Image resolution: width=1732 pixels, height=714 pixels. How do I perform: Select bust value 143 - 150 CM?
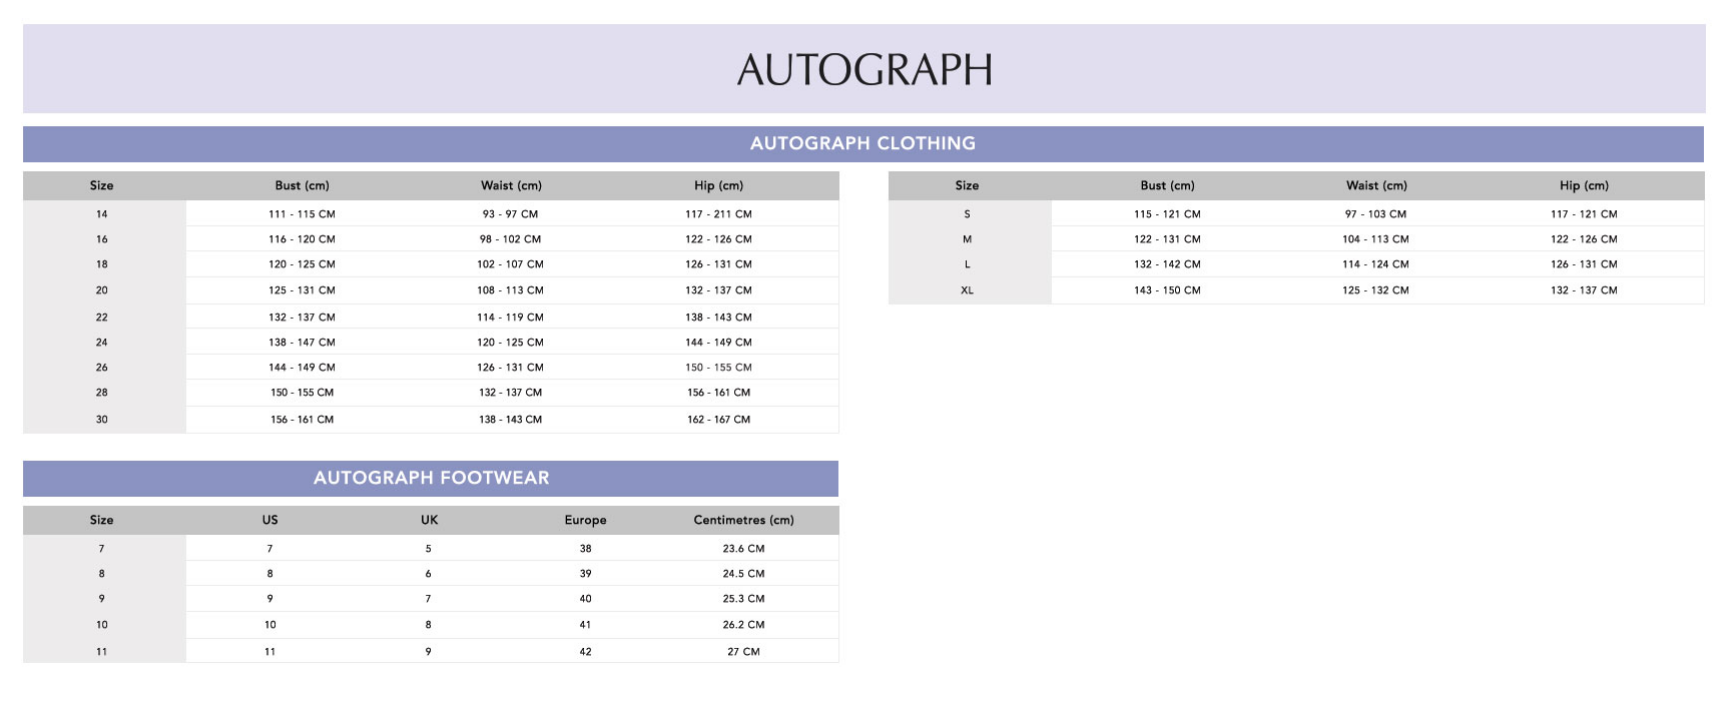pos(1167,290)
